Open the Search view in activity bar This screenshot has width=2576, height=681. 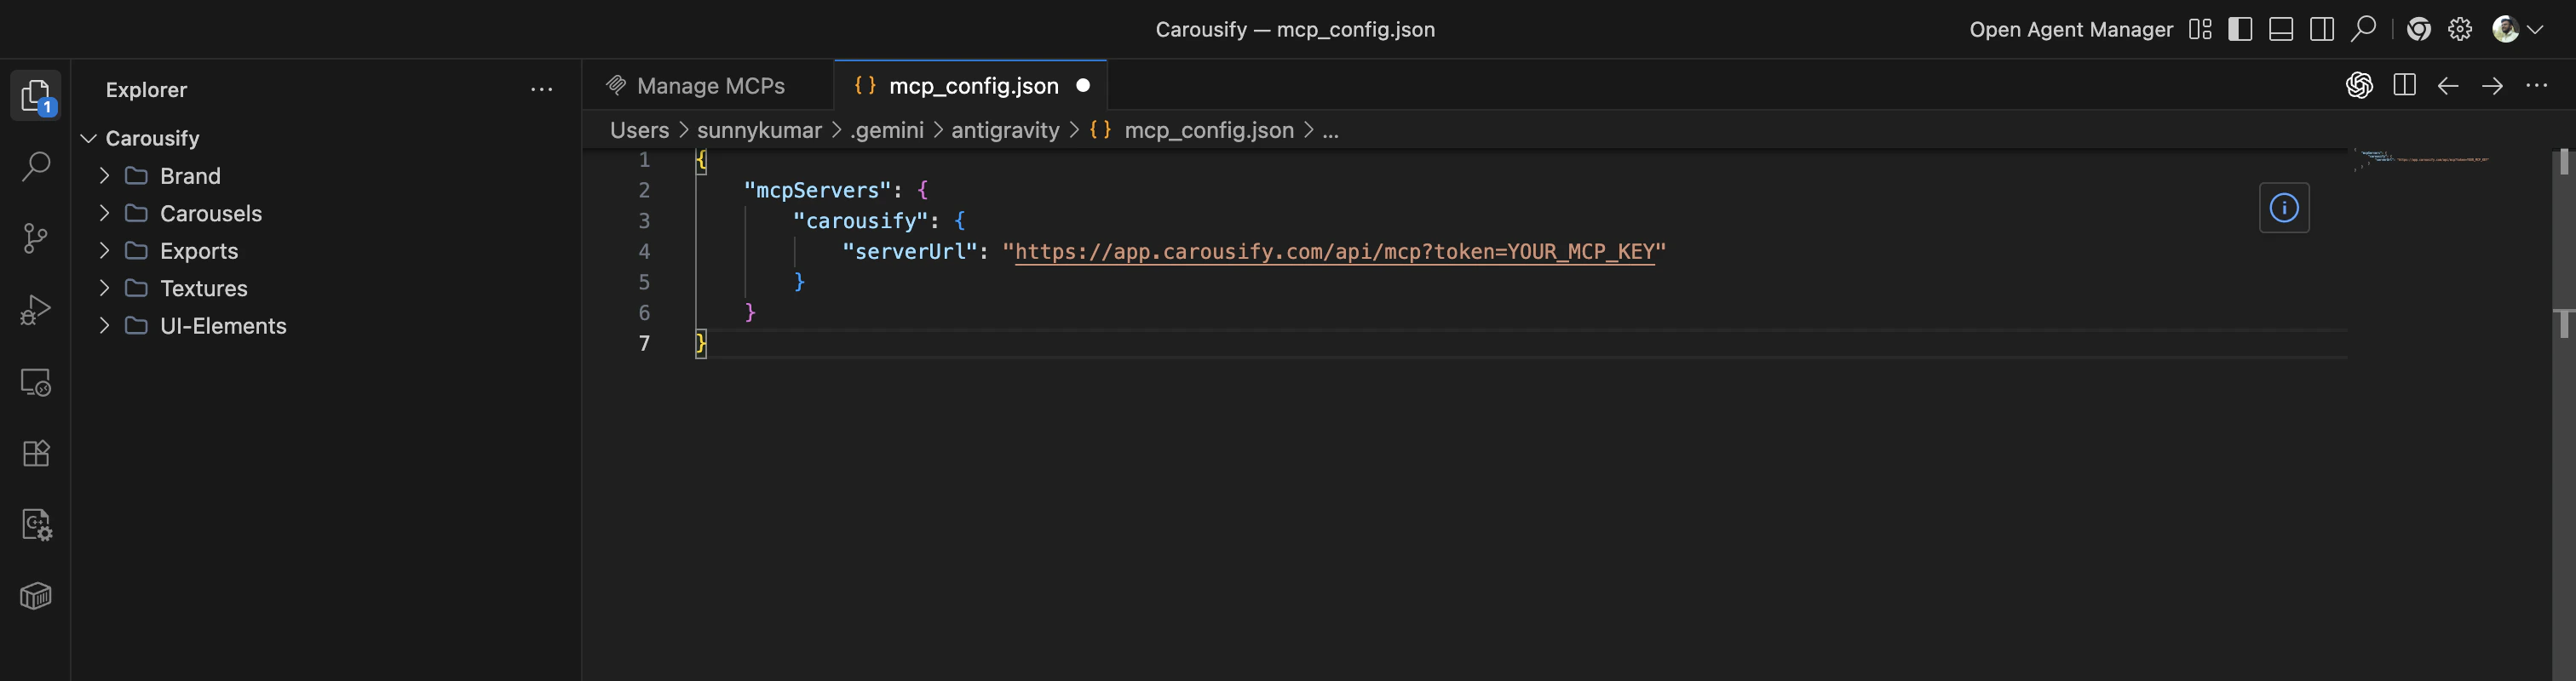coord(36,167)
